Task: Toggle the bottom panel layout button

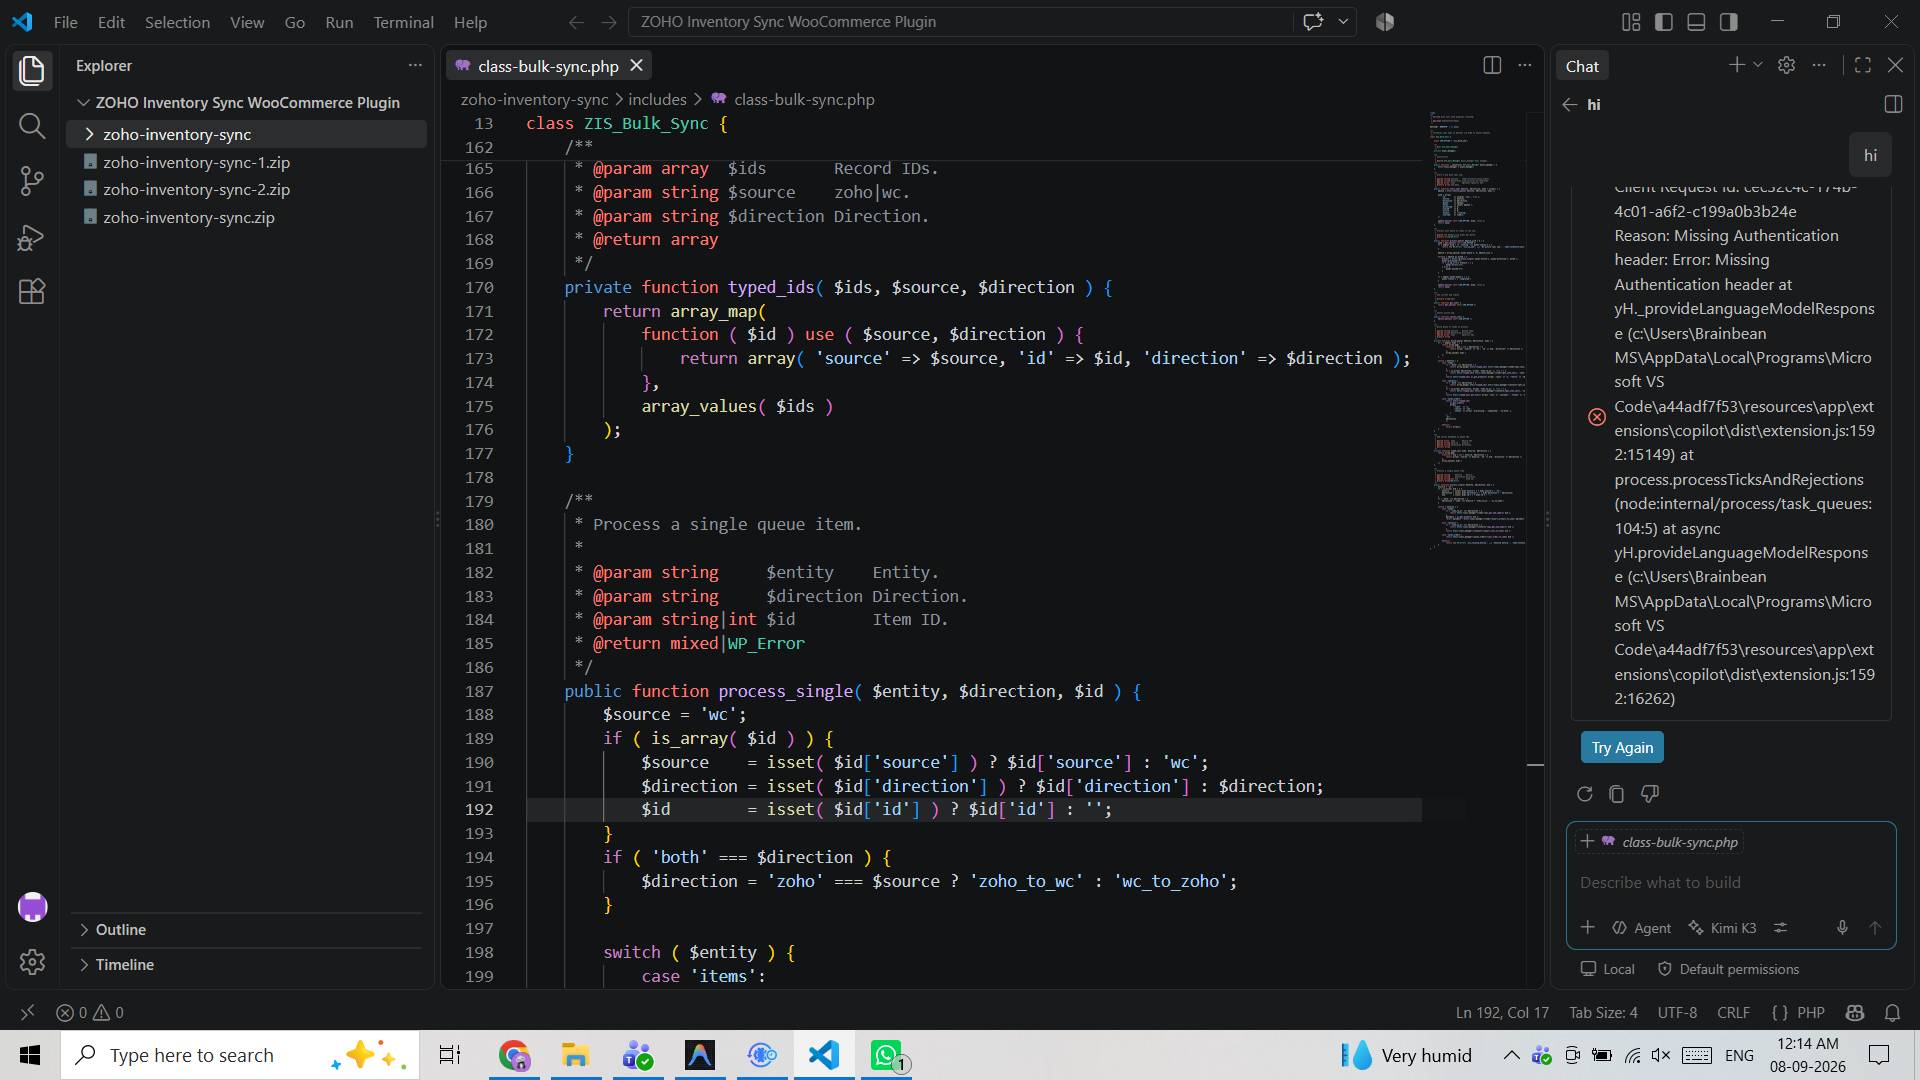Action: tap(1696, 22)
